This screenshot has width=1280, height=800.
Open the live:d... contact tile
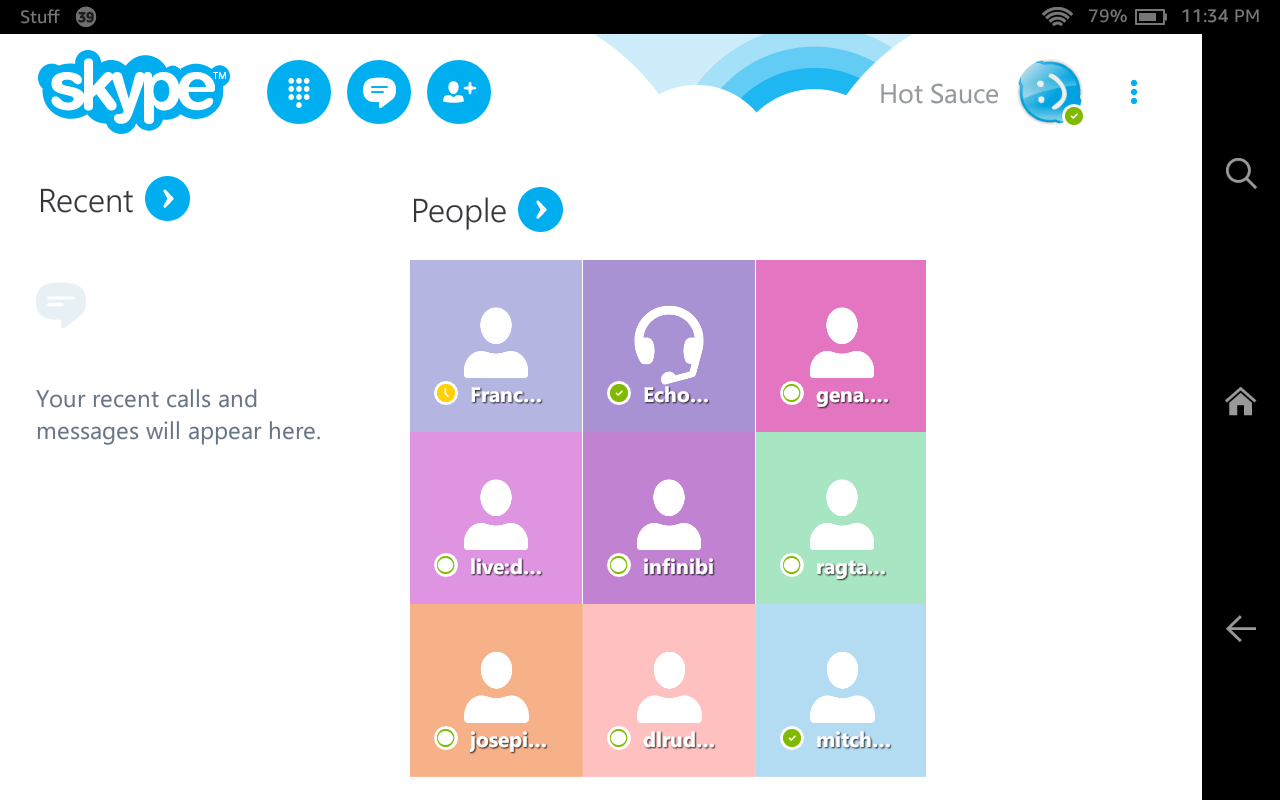[496, 518]
